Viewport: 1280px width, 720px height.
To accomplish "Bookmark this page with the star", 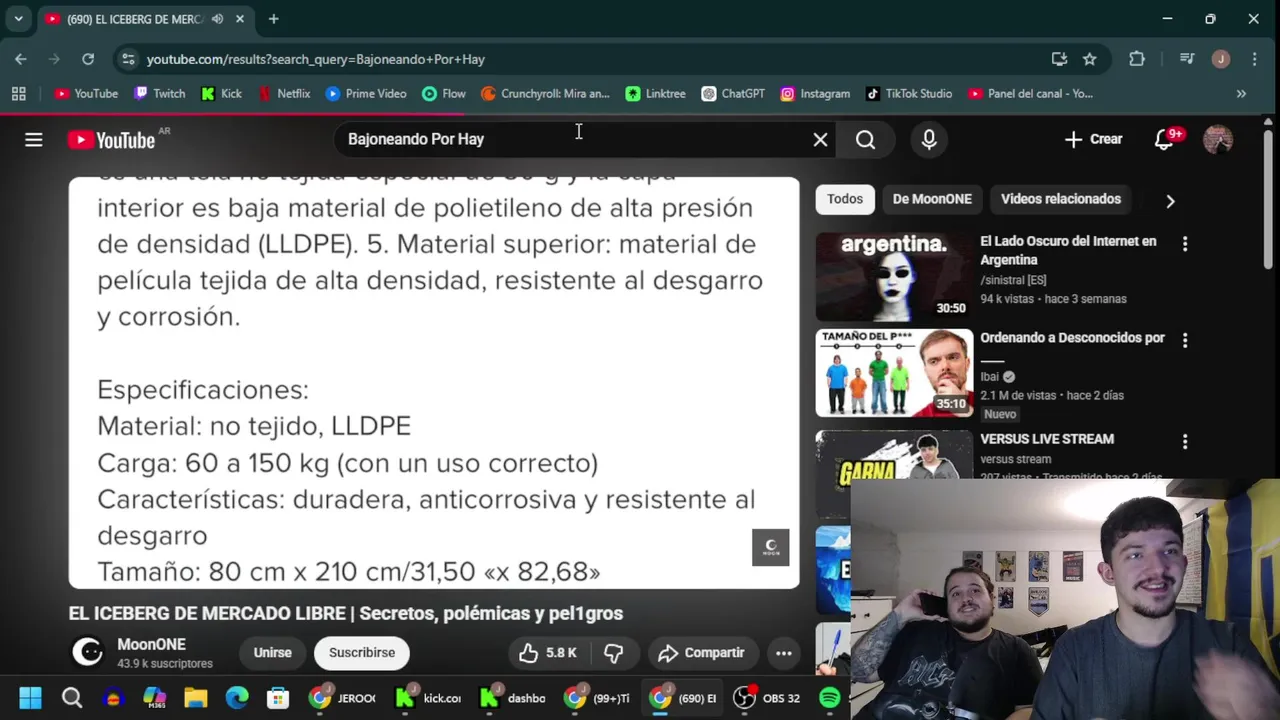I will point(1090,59).
